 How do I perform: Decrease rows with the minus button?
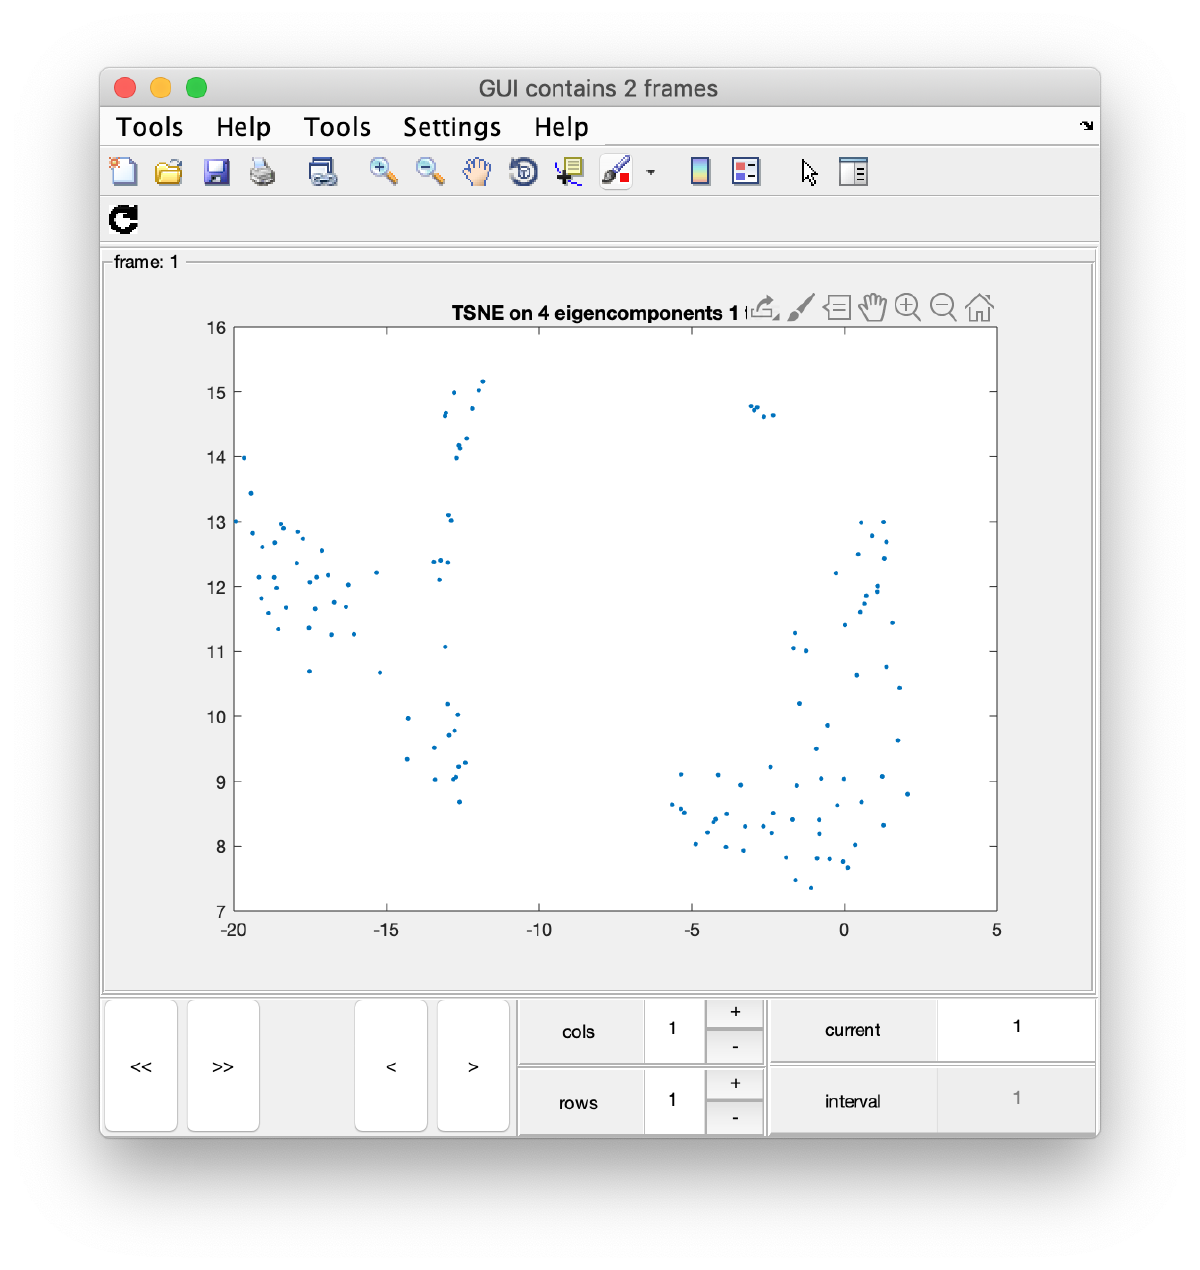coord(735,1117)
